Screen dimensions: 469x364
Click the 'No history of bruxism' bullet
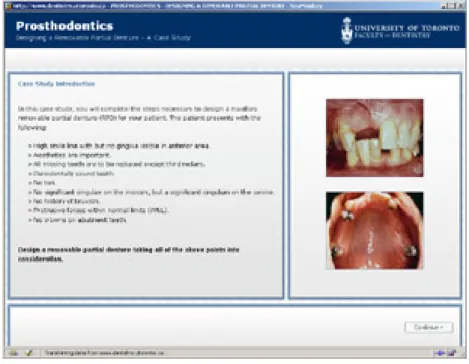tap(64, 201)
